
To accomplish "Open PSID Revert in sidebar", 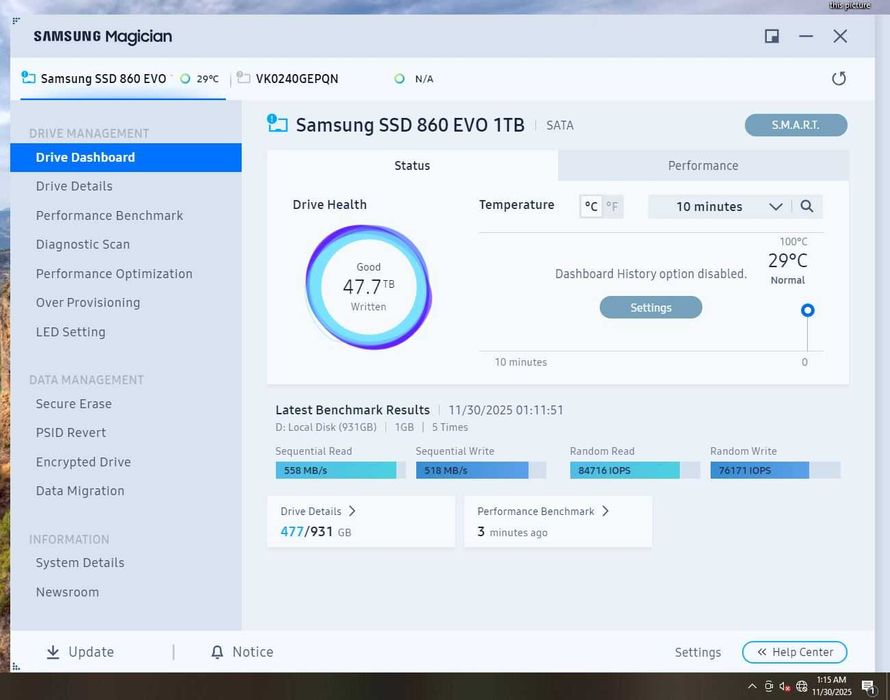I will tap(70, 433).
